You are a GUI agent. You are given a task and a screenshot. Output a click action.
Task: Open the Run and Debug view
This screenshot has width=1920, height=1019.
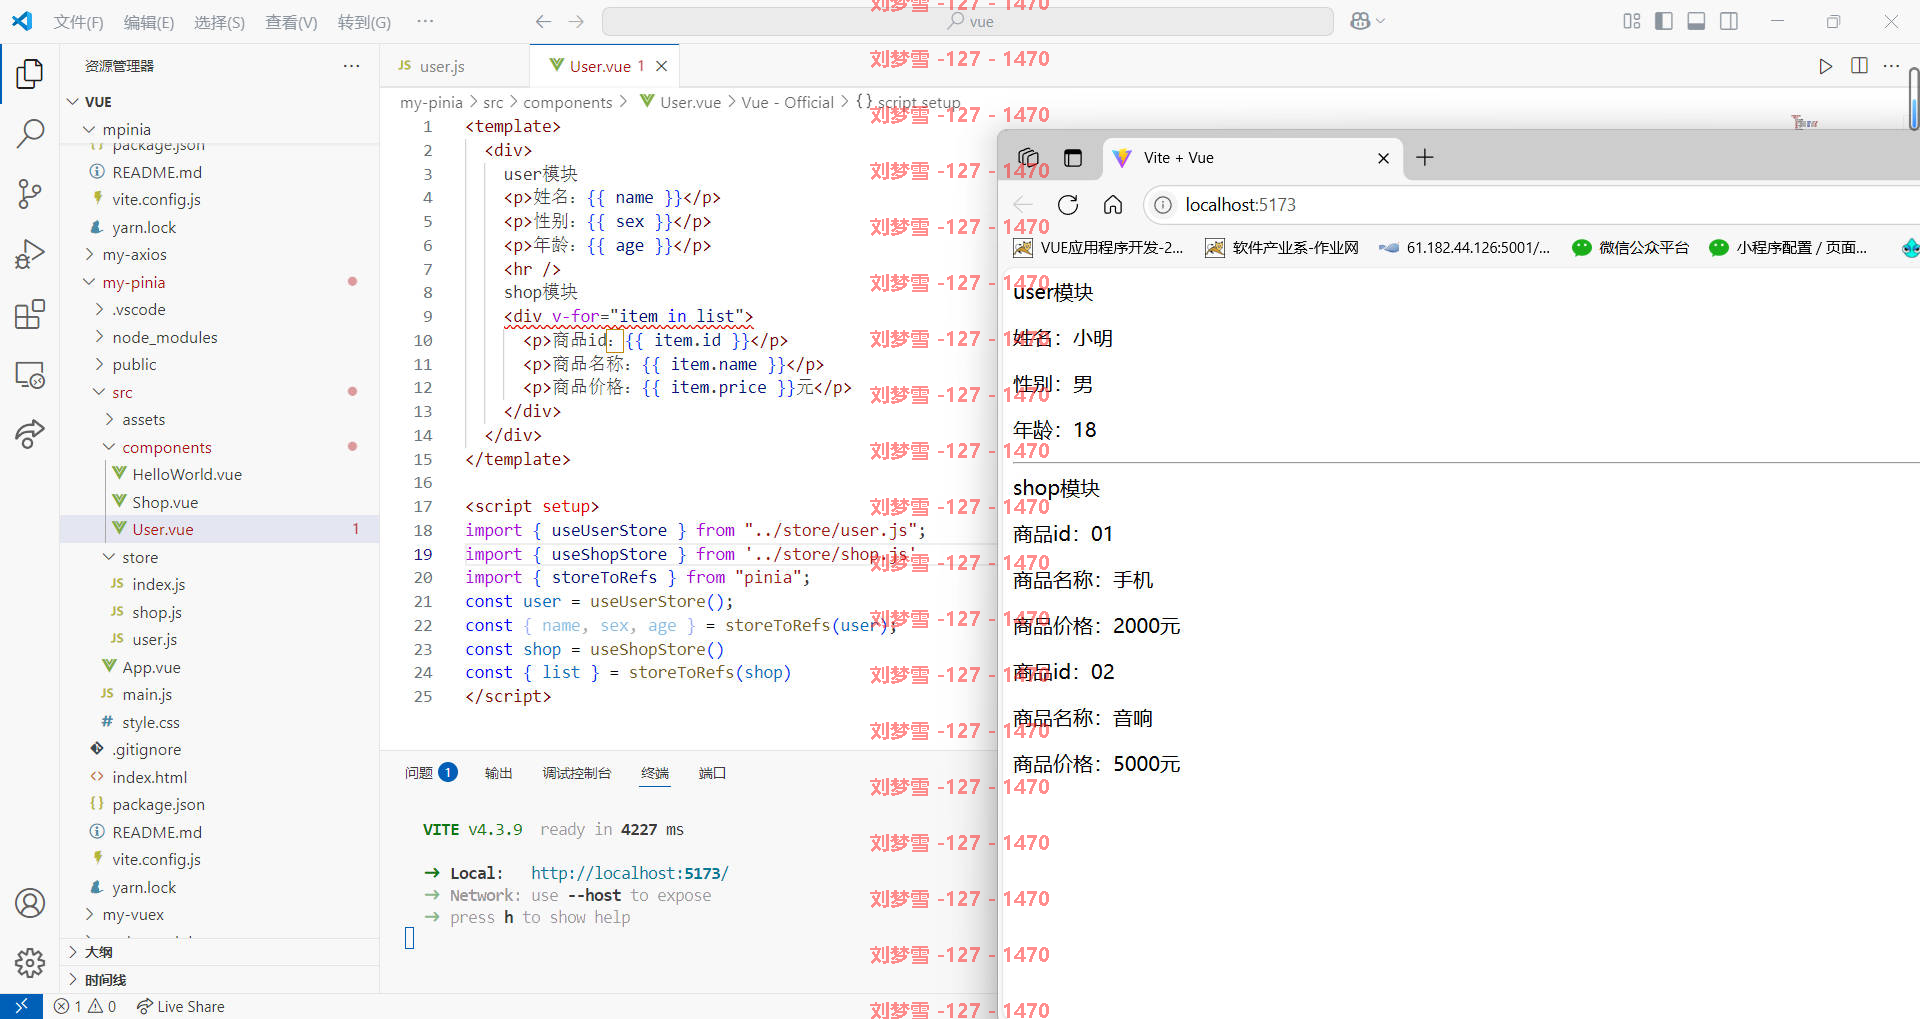(x=30, y=254)
